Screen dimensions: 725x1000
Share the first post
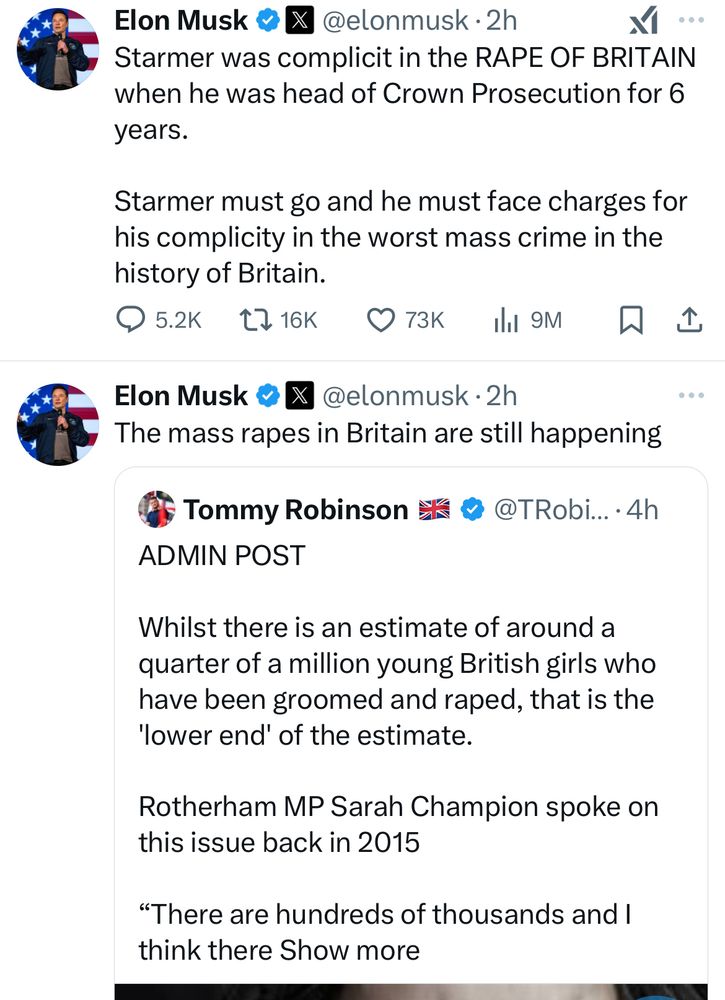689,320
